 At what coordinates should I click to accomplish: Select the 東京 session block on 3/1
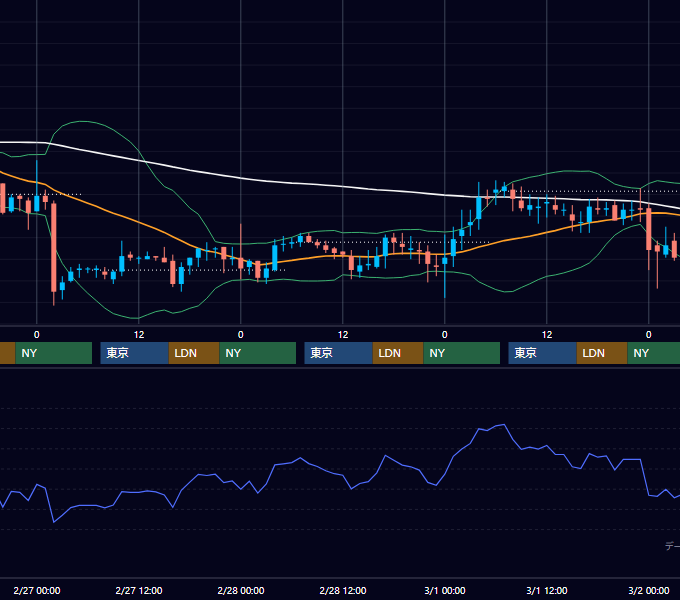click(x=542, y=353)
